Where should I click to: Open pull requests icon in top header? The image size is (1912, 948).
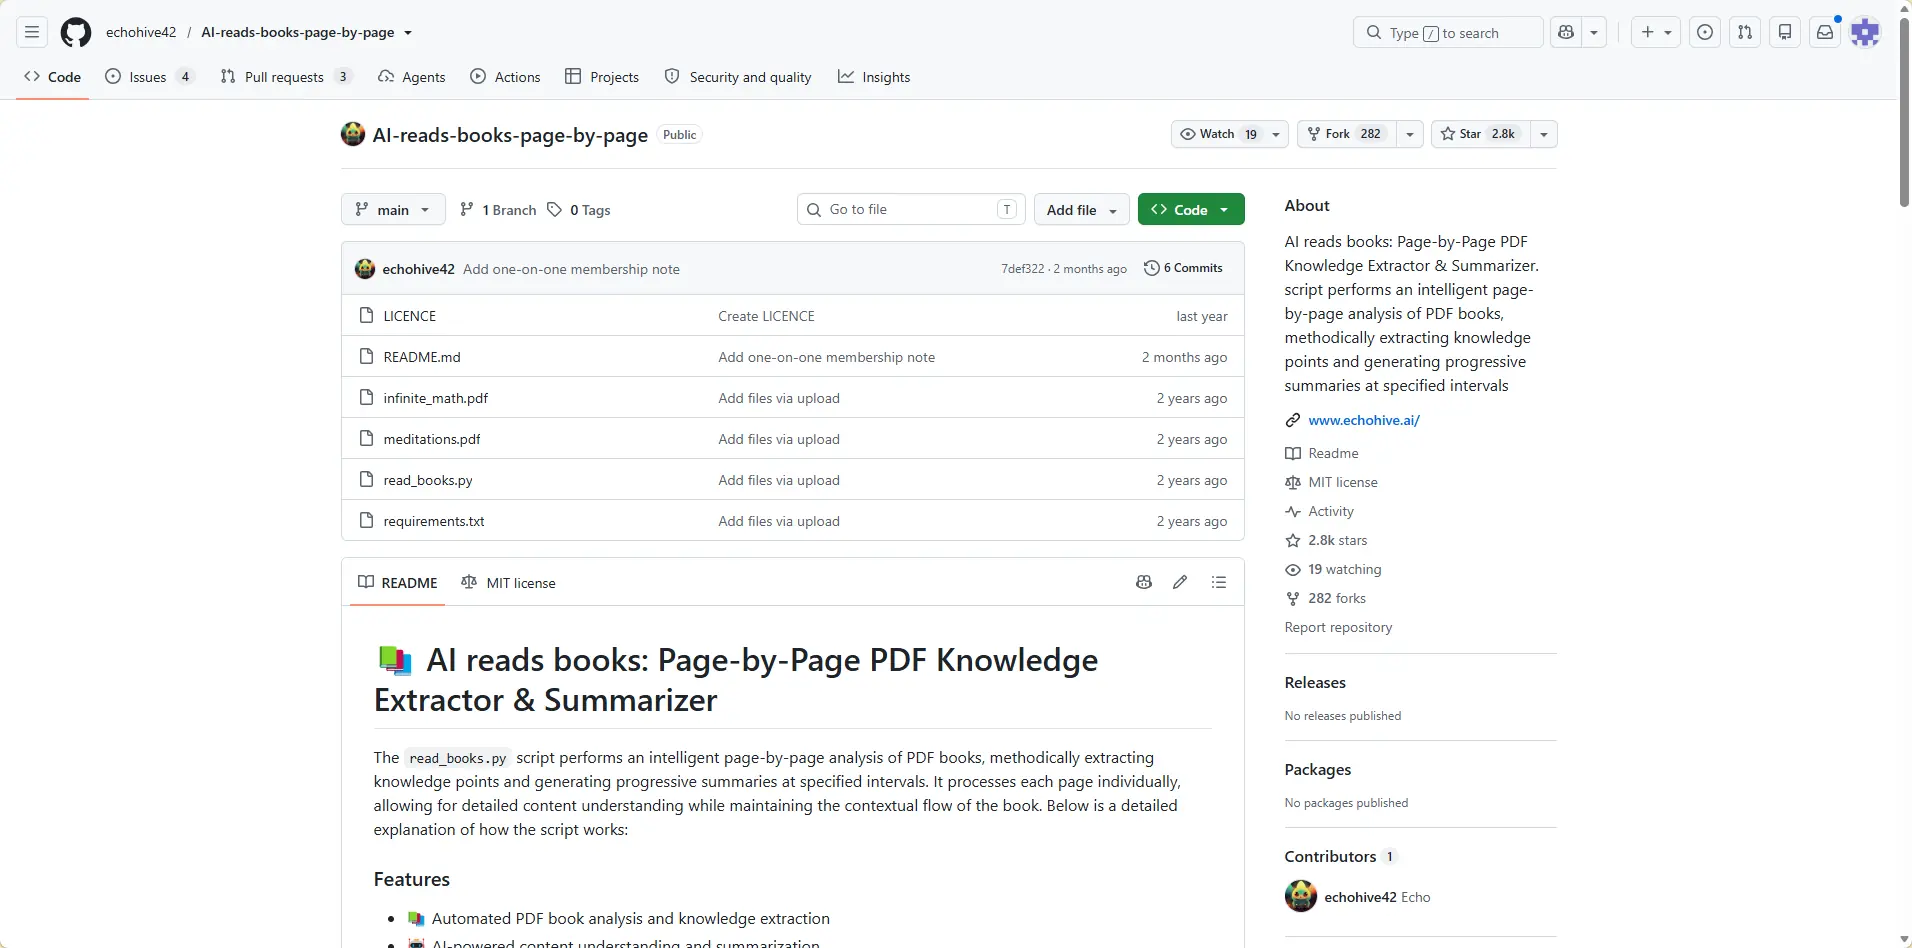(1745, 32)
